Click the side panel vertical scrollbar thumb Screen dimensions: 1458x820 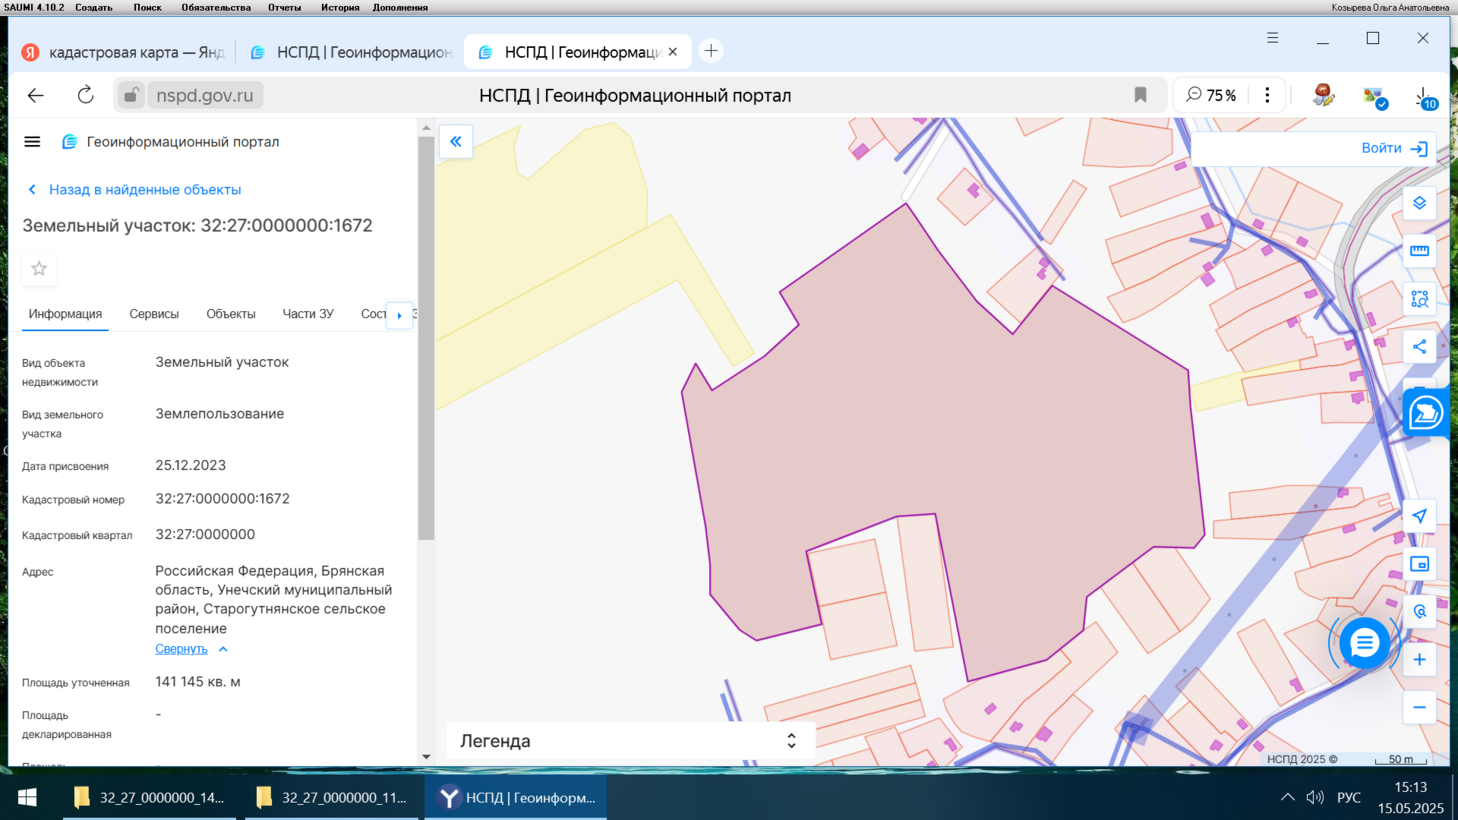(426, 340)
